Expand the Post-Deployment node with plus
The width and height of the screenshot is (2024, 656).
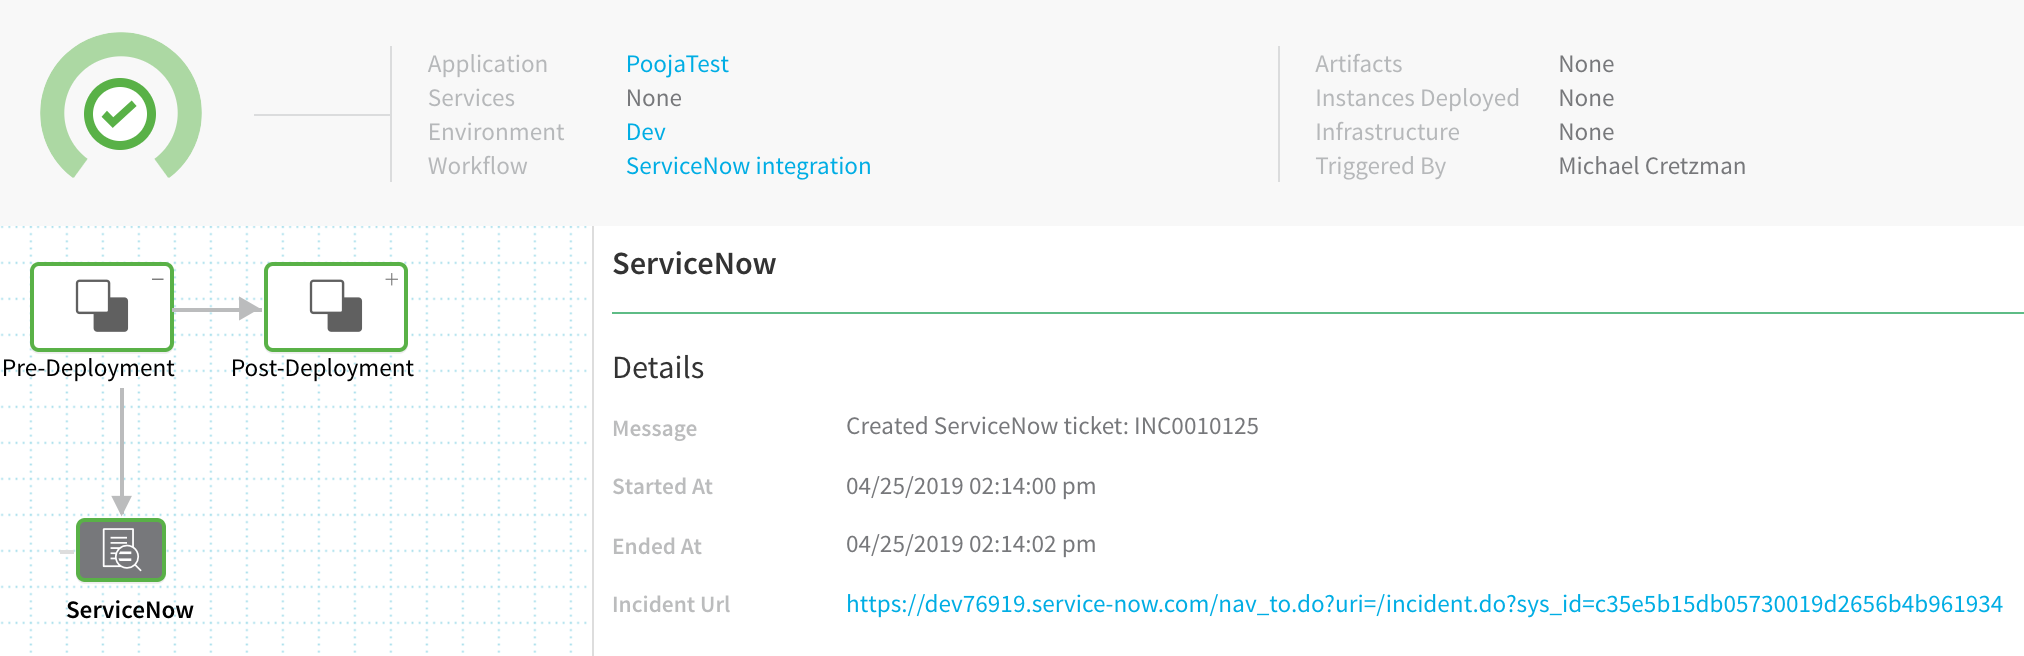tap(392, 279)
